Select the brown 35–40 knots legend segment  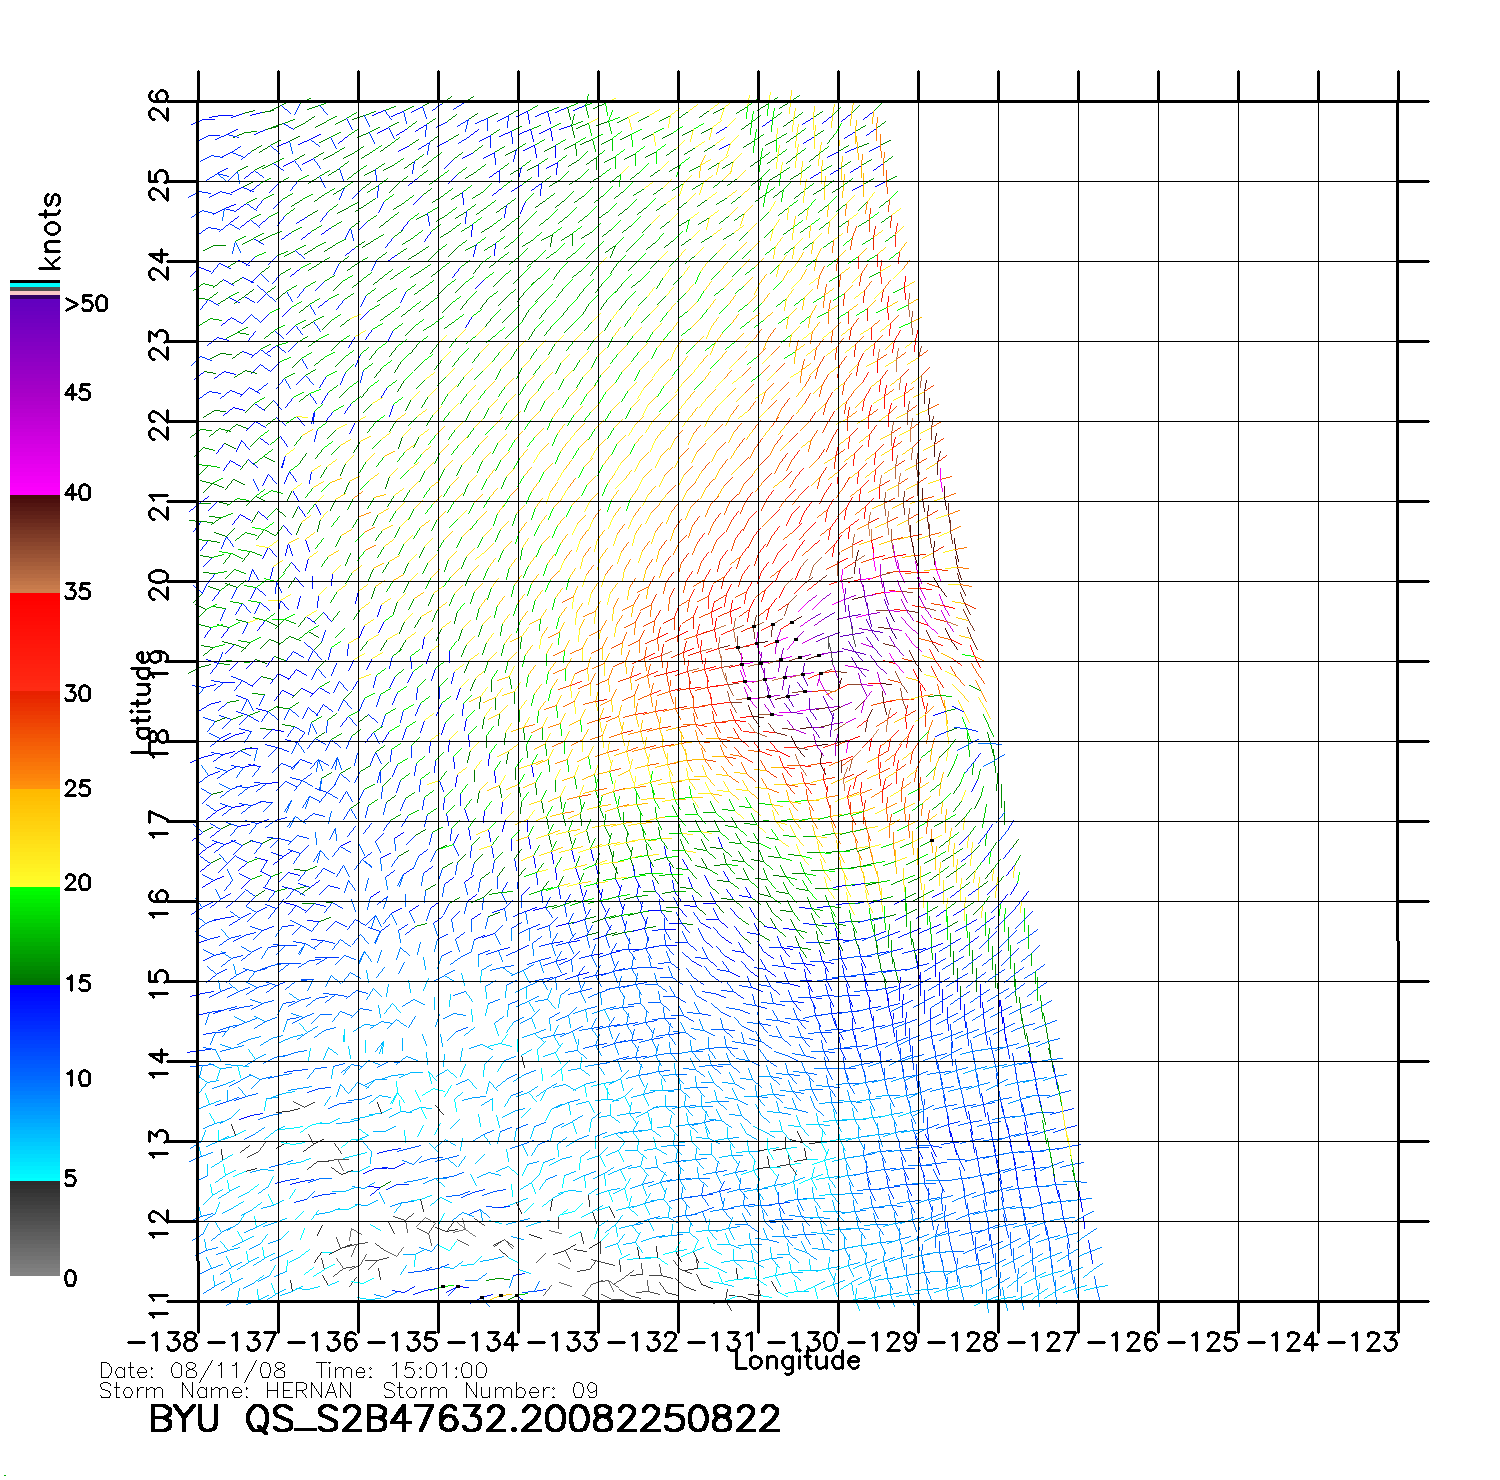34,545
